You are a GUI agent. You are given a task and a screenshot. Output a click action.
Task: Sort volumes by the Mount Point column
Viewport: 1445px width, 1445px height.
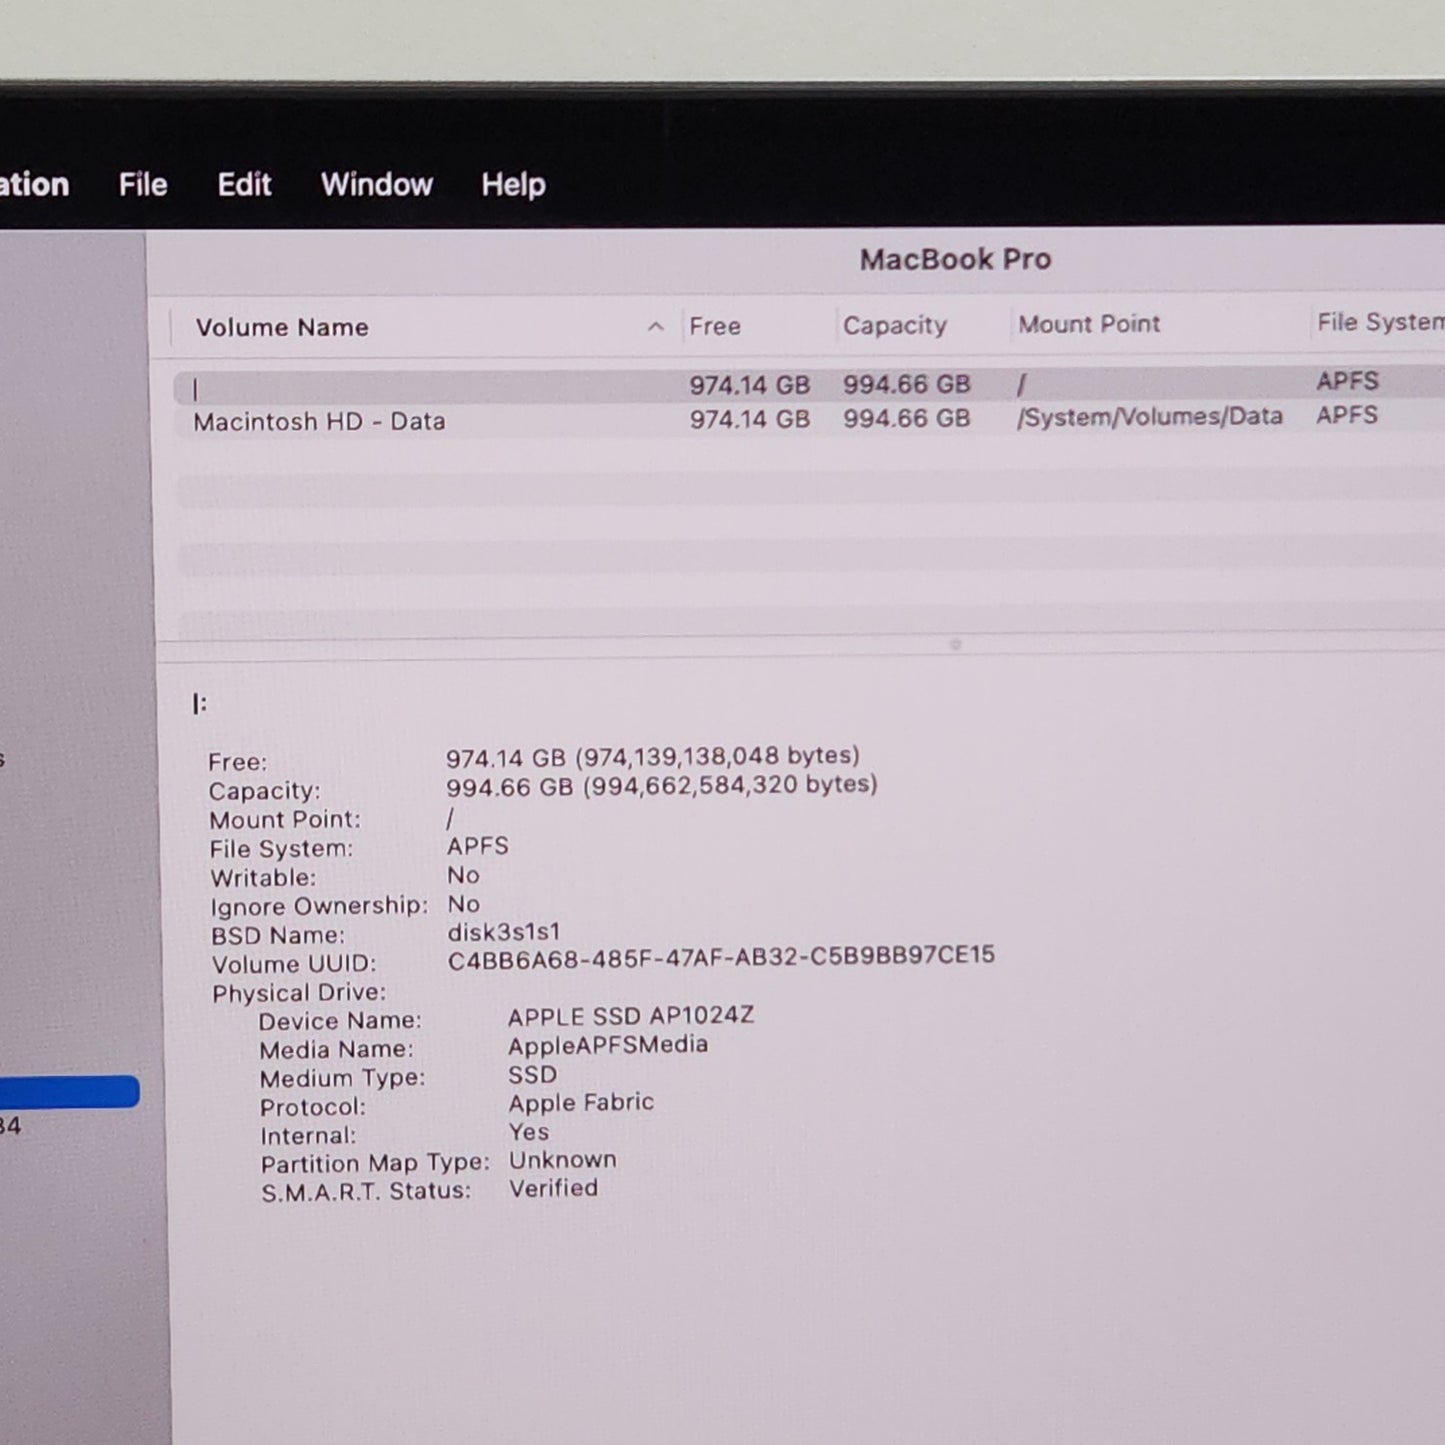(1088, 323)
